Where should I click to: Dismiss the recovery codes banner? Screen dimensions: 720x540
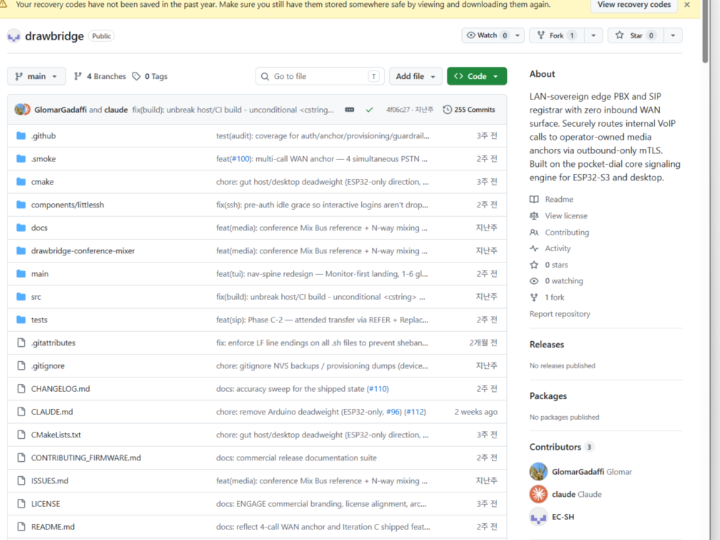point(687,5)
